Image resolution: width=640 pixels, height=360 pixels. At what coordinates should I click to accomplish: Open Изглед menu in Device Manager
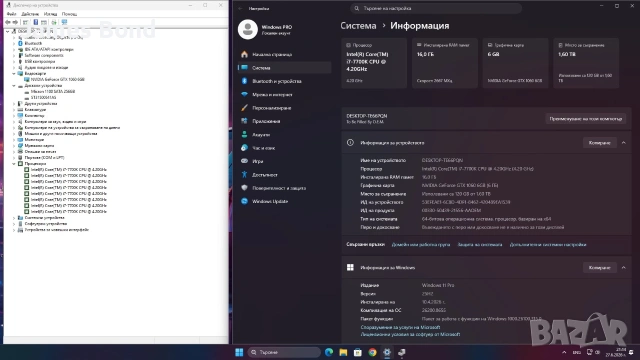point(51,14)
